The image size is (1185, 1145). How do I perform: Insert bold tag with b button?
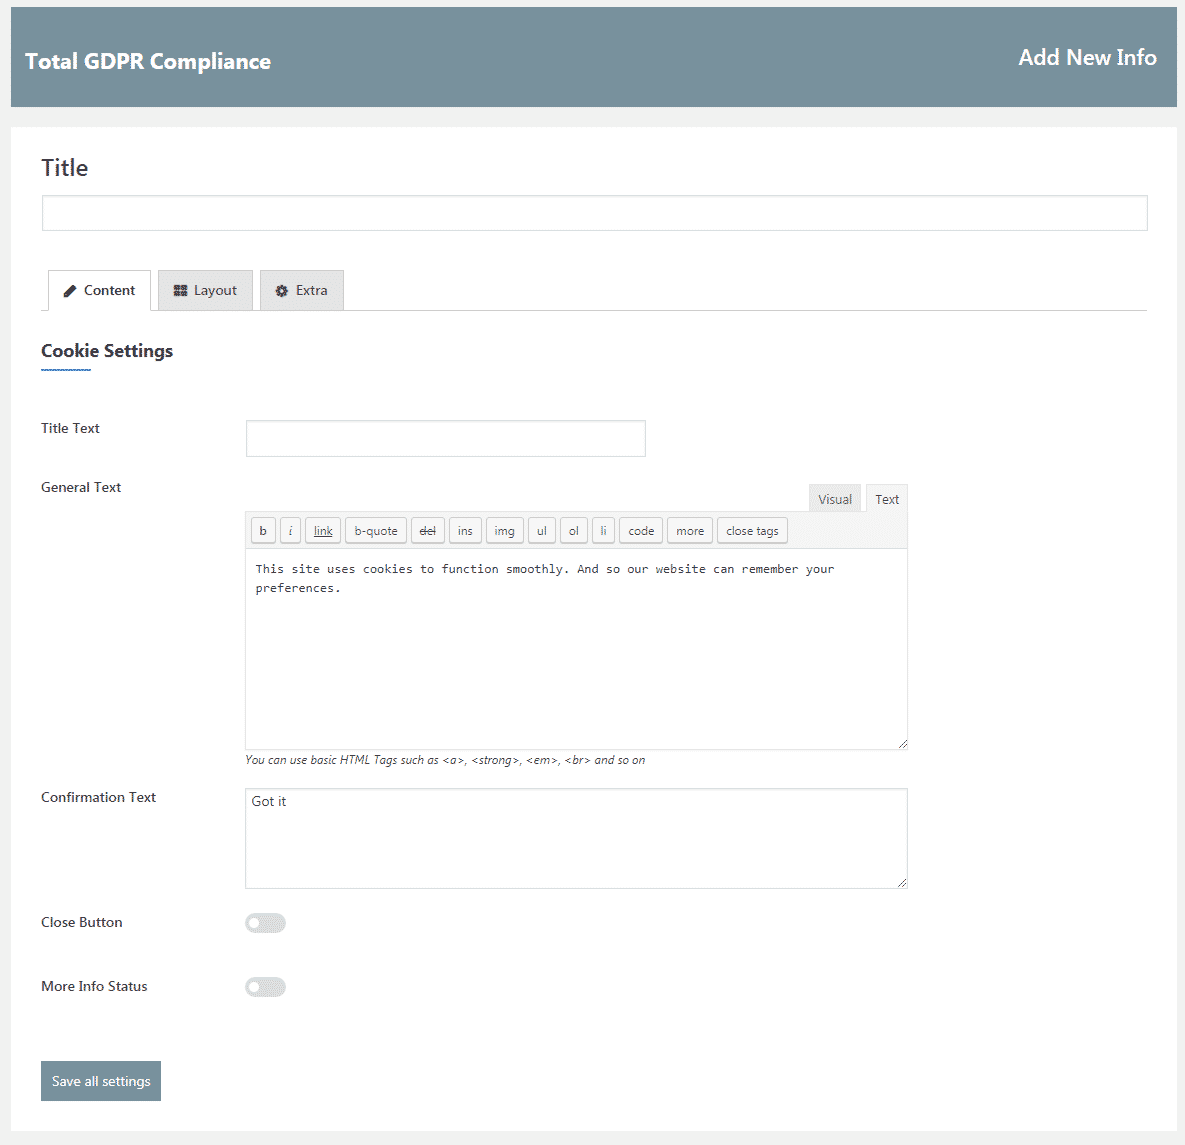coord(263,531)
